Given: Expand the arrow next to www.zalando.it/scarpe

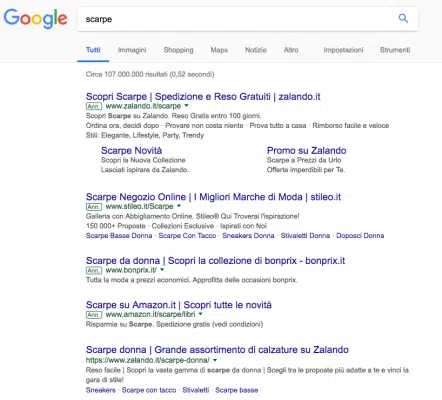Looking at the screenshot, I should click(x=186, y=106).
